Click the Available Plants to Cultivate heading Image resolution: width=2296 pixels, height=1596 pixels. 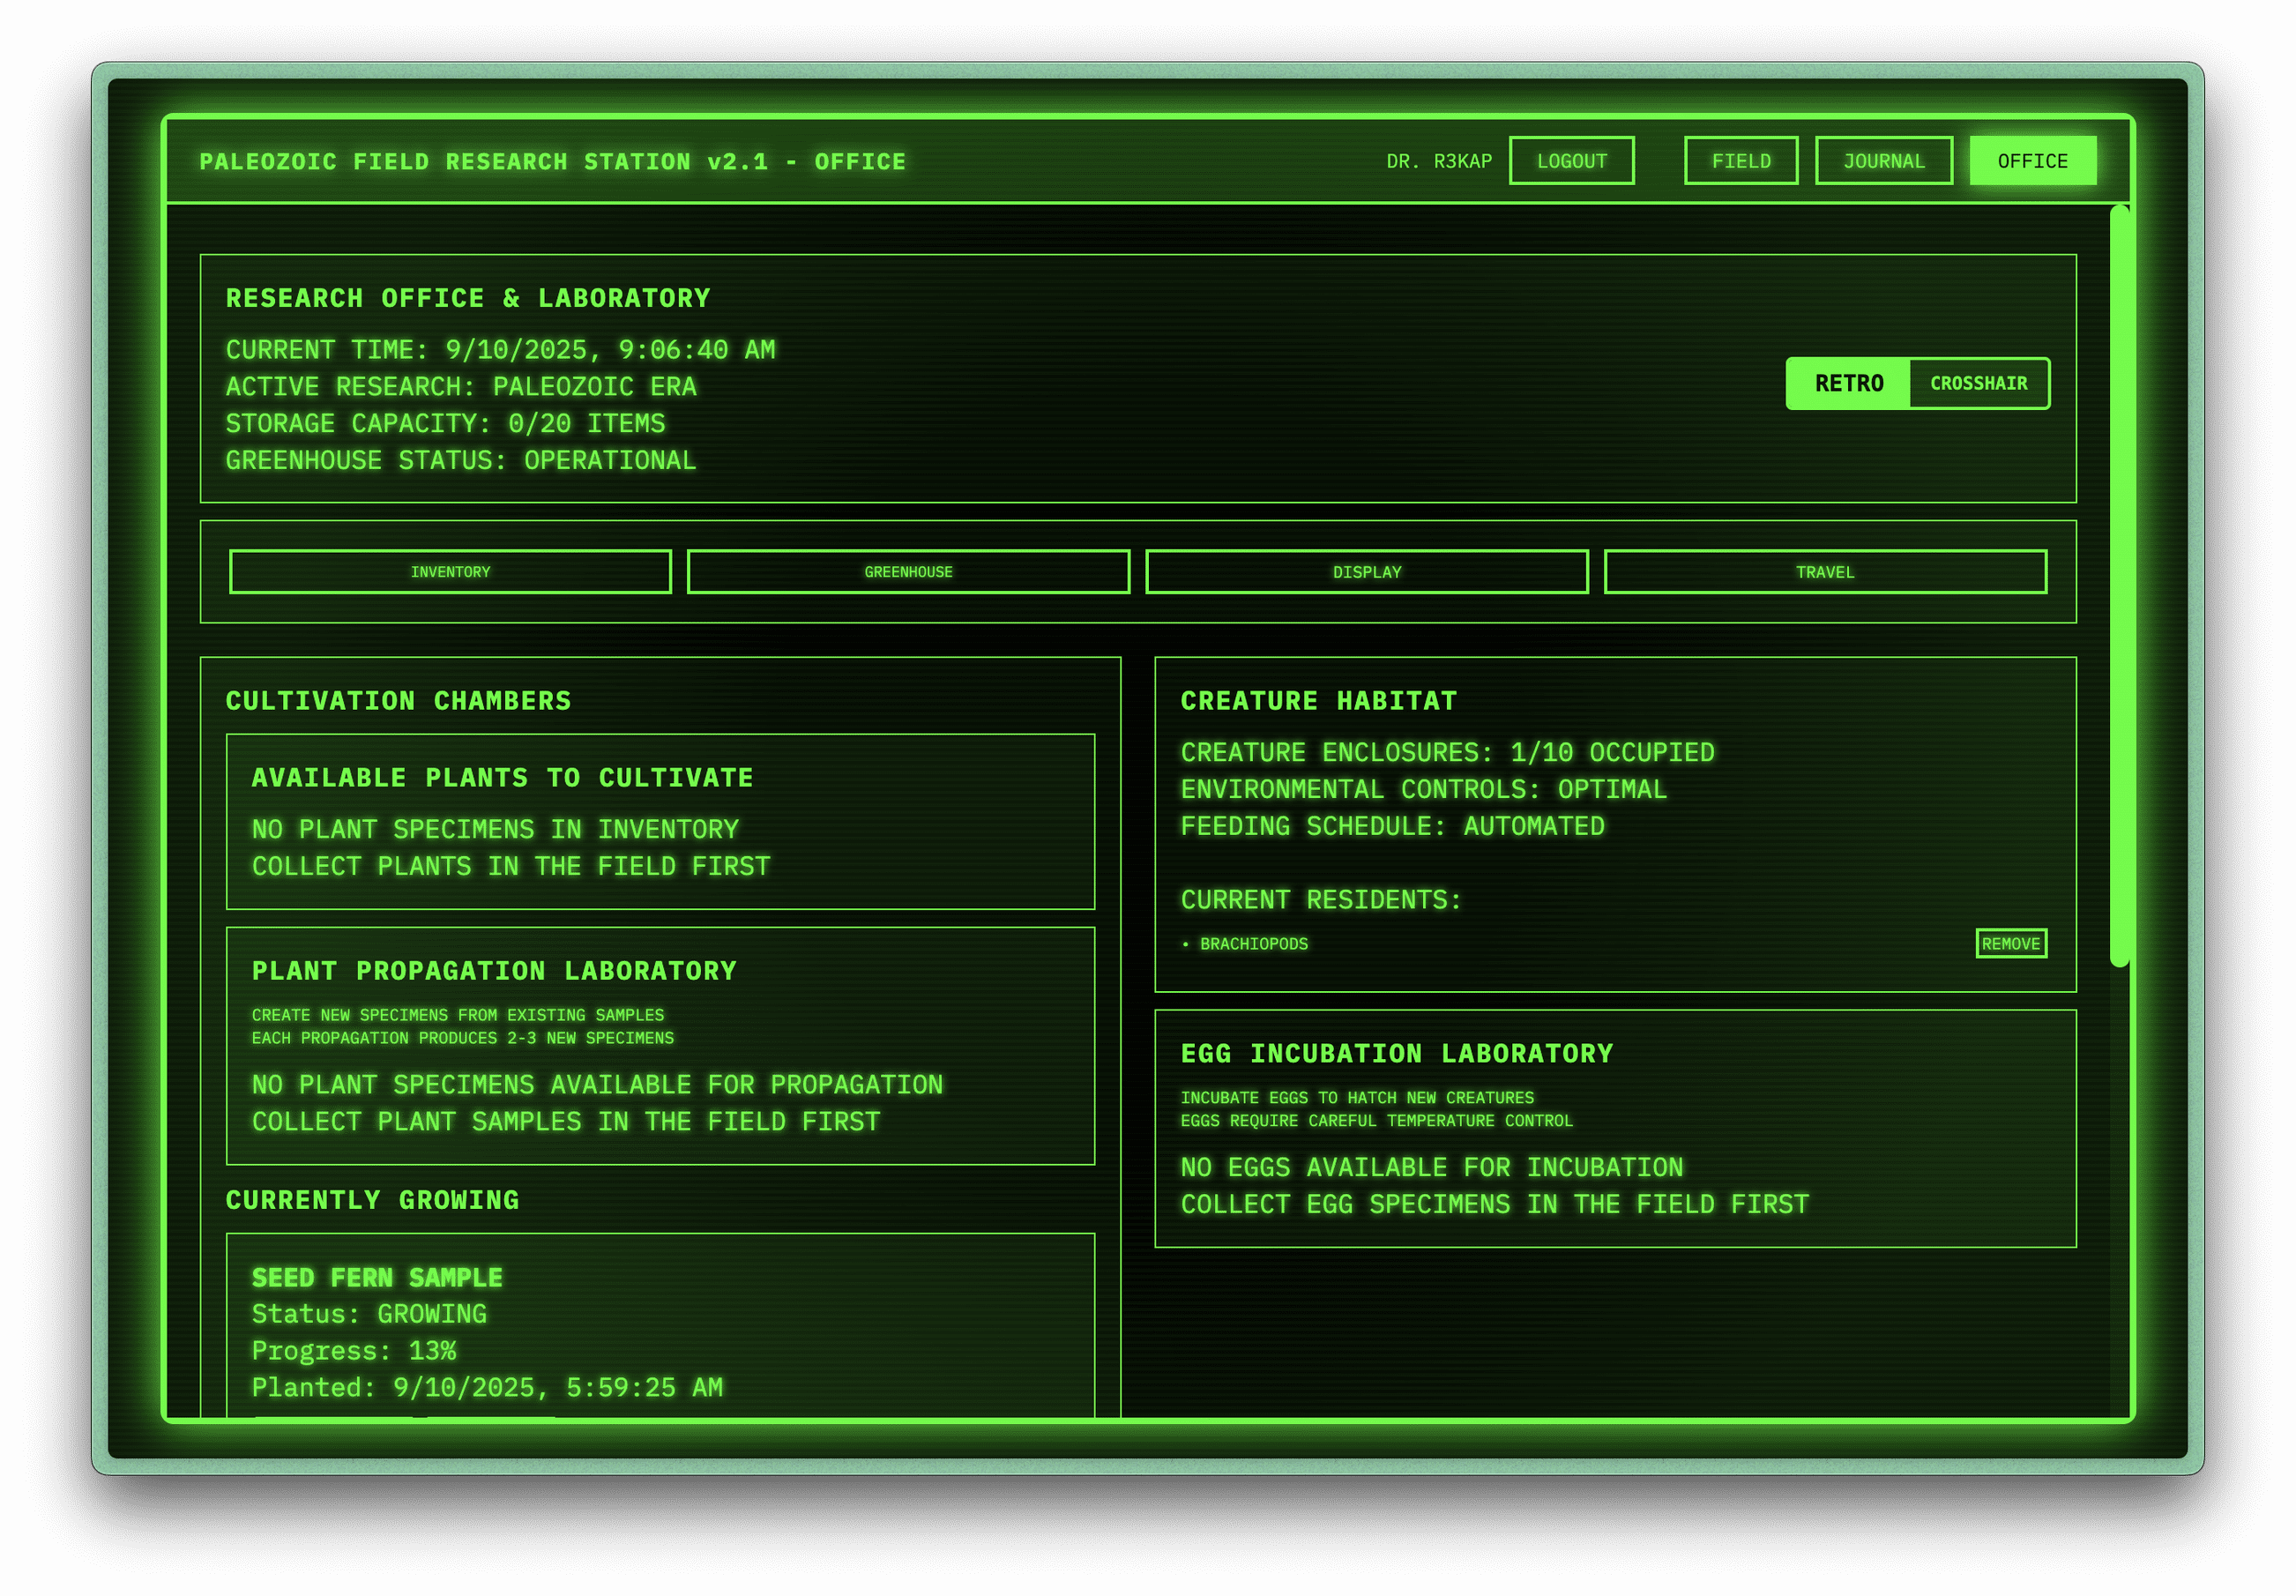coord(502,778)
